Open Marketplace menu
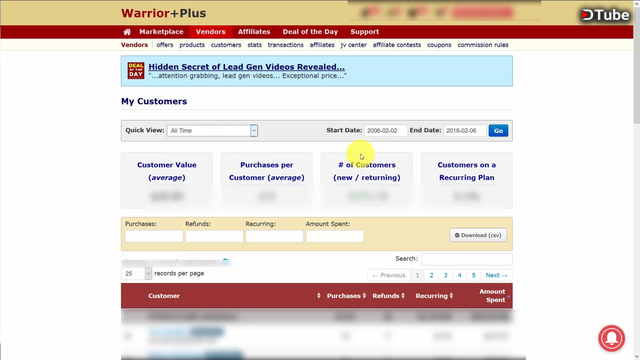Screen dimensions: 640x360 tap(161, 32)
